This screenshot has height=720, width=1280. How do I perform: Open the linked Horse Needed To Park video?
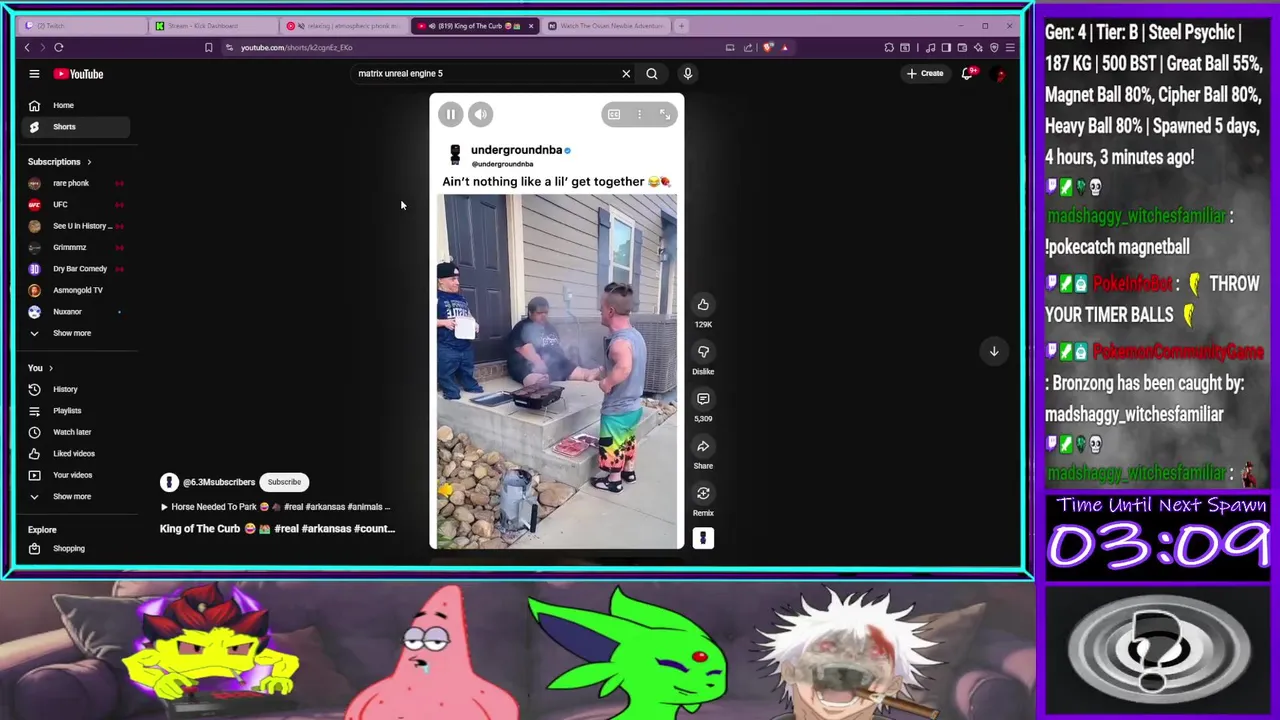pyautogui.click(x=275, y=507)
